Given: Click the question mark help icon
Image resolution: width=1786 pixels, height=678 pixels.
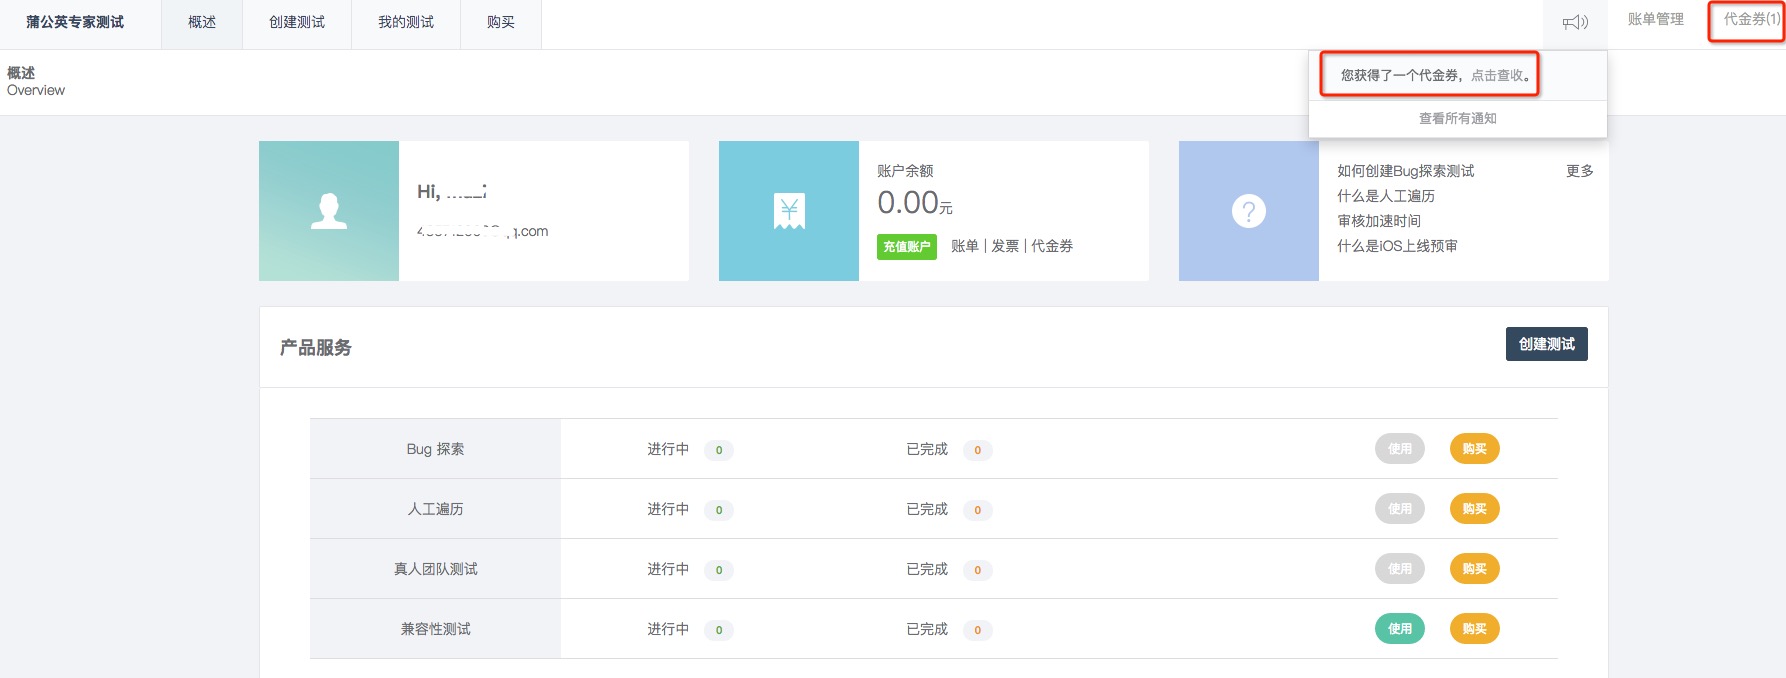Looking at the screenshot, I should (1249, 211).
